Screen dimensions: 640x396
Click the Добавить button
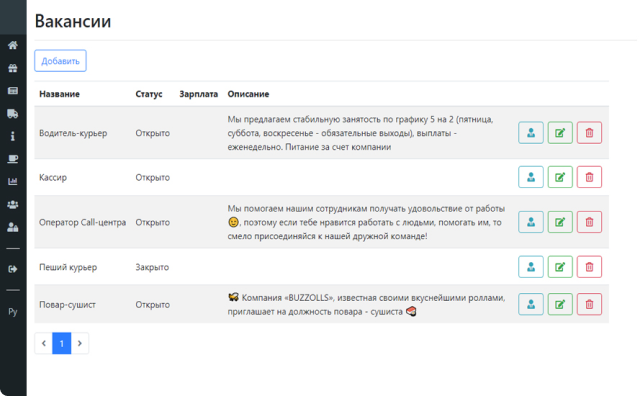coord(60,61)
